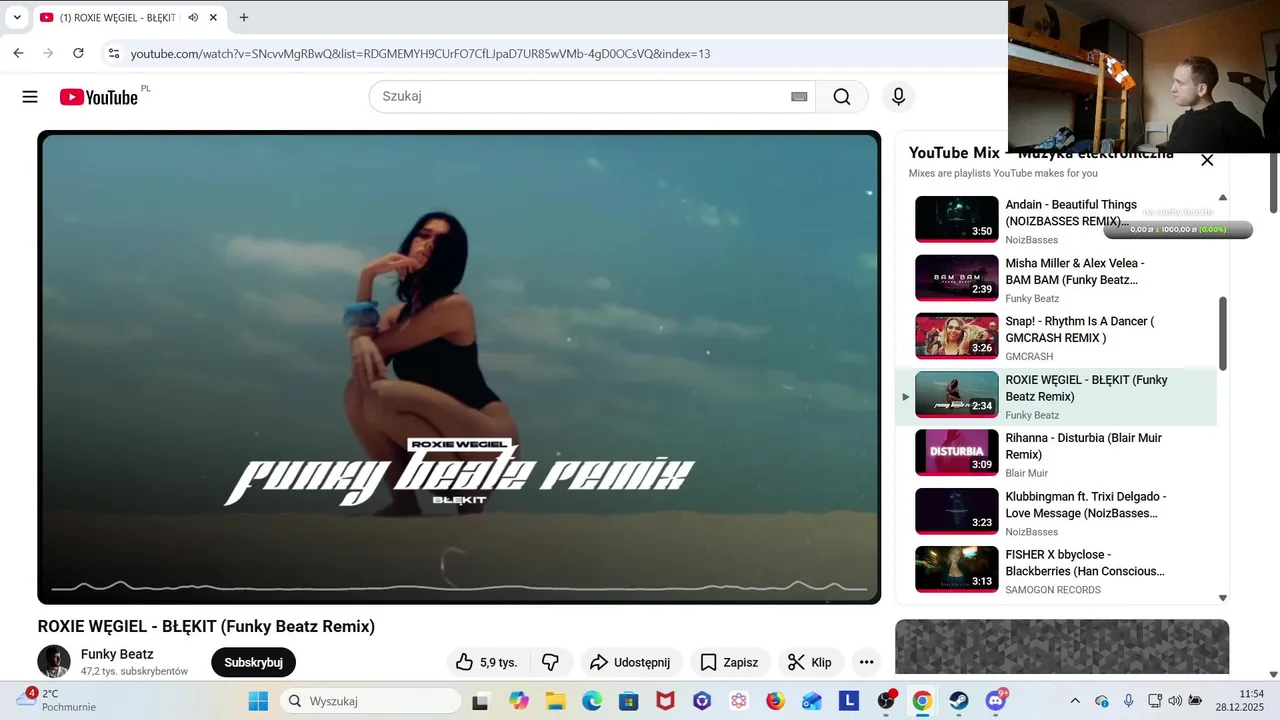Like the video with thumbs-up button
This screenshot has height=720, width=1280.
point(488,662)
